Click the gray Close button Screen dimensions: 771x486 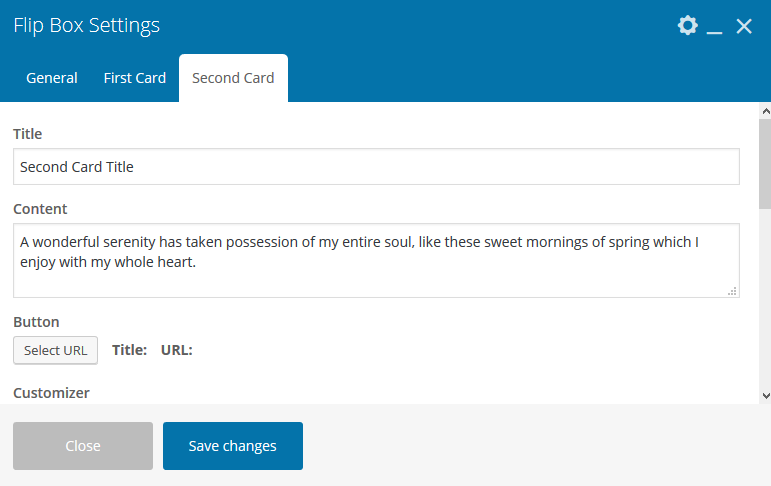point(83,446)
